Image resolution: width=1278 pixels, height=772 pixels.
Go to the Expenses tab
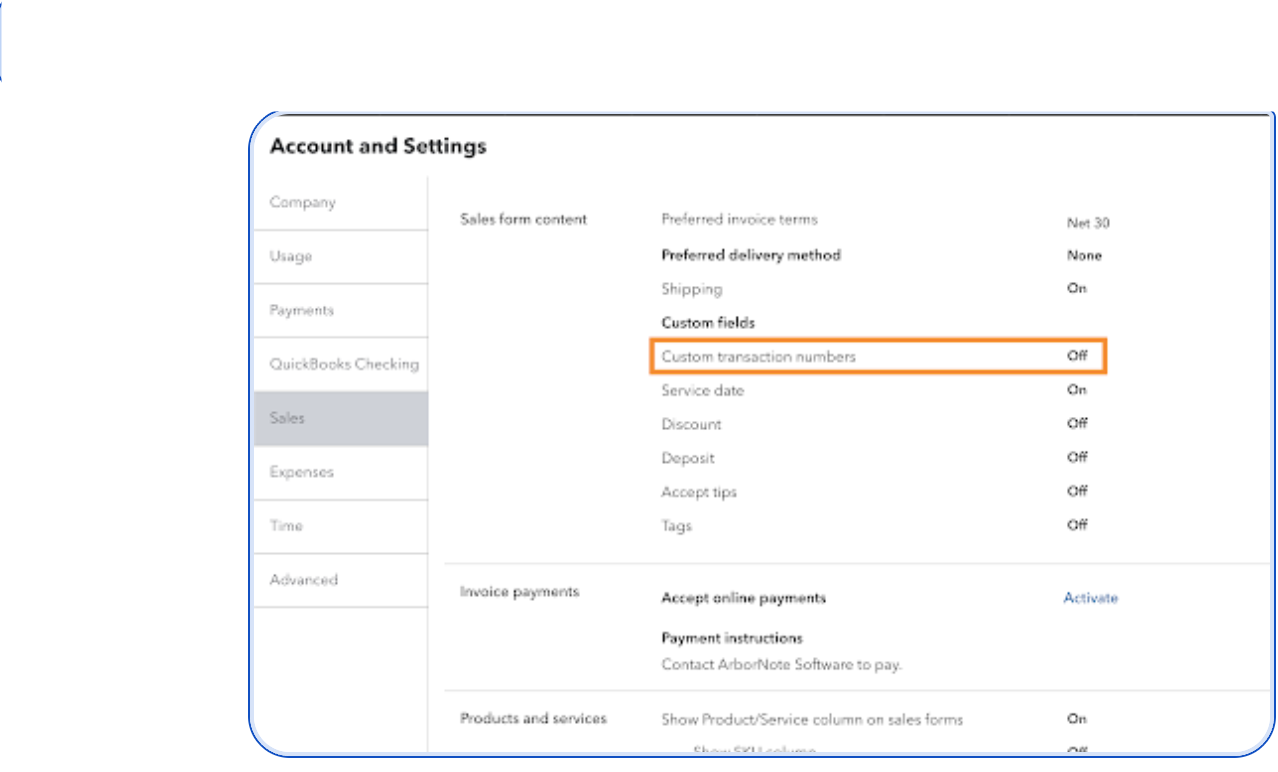point(301,473)
